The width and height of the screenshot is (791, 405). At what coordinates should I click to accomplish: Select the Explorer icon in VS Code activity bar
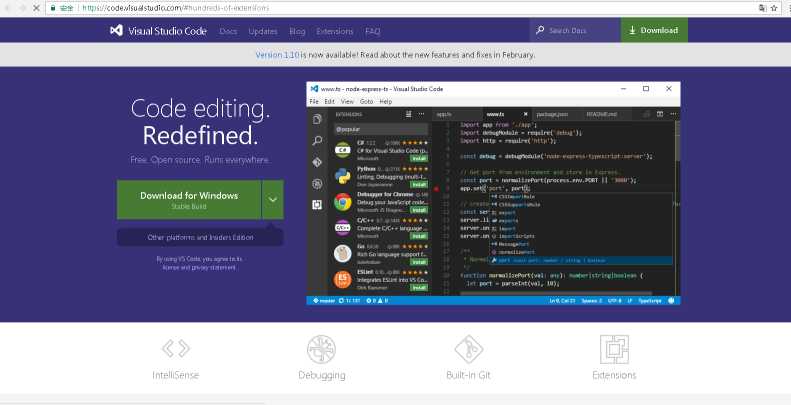point(317,119)
